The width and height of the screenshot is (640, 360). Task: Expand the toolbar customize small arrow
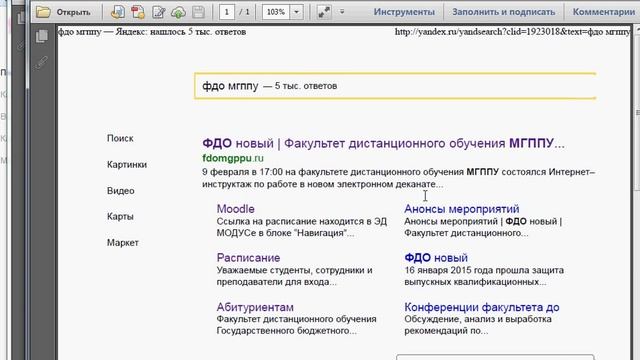(x=342, y=12)
